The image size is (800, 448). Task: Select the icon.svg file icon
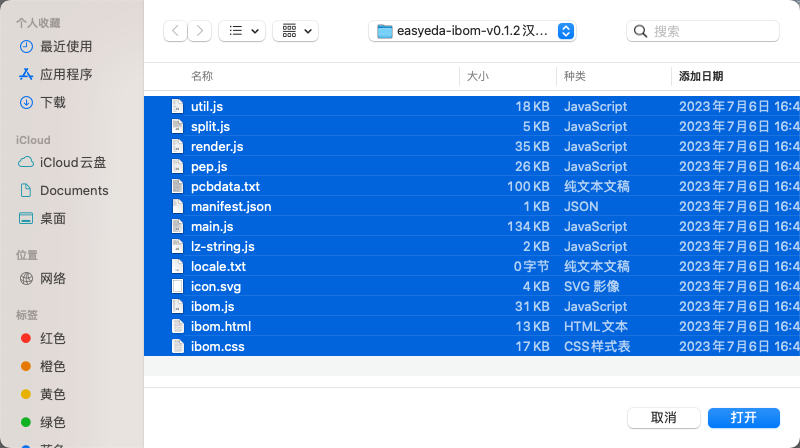point(177,286)
